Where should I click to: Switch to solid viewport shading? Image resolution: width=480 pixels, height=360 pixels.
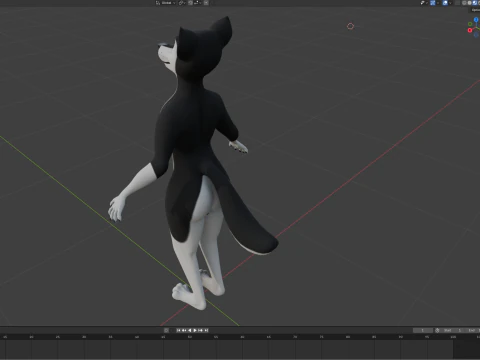click(469, 3)
